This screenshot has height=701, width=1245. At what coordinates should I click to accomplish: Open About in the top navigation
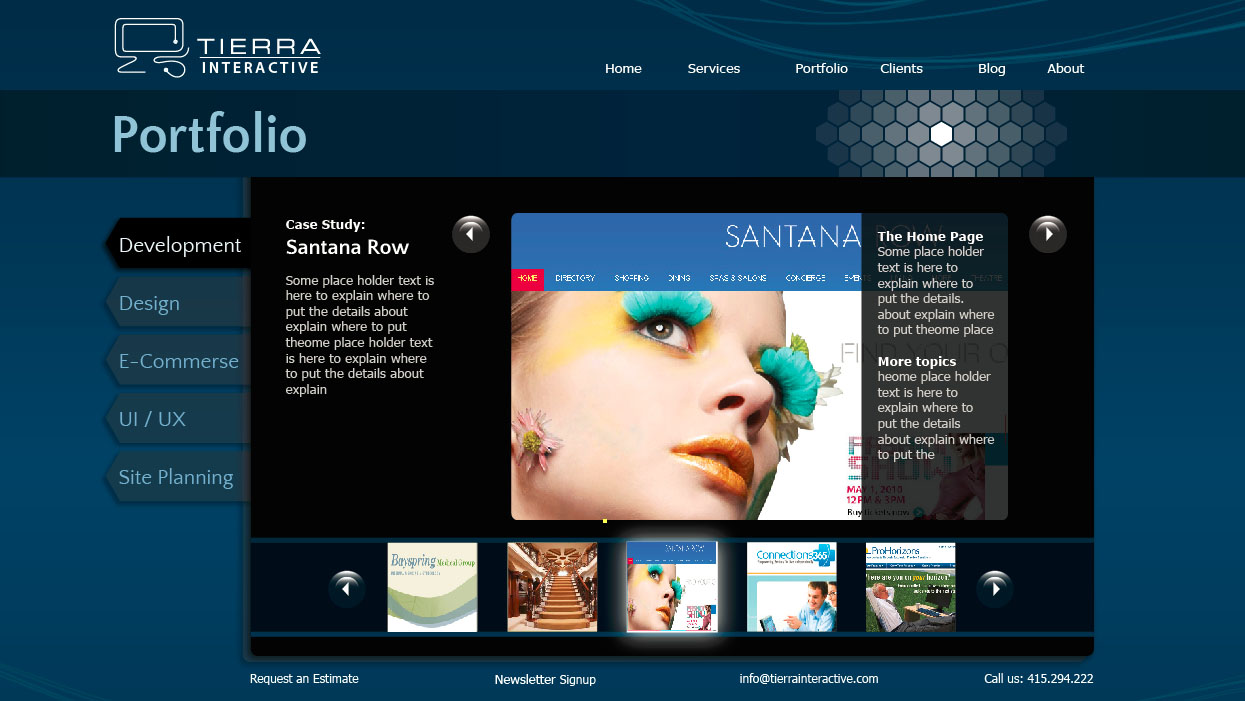click(1066, 69)
